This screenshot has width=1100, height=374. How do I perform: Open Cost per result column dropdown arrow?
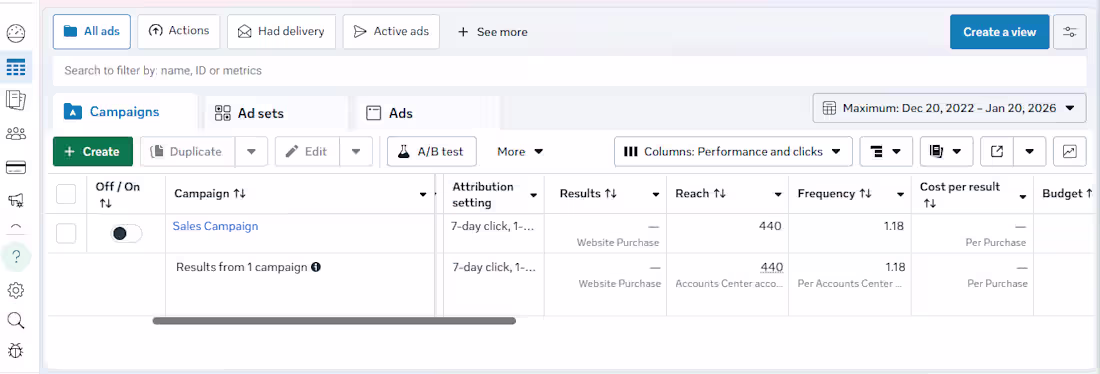pos(1023,196)
